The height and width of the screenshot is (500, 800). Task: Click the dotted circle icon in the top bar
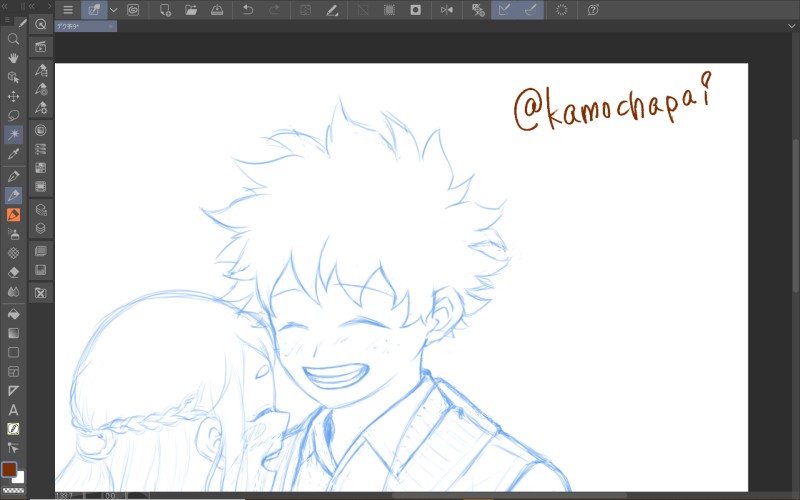[561, 10]
